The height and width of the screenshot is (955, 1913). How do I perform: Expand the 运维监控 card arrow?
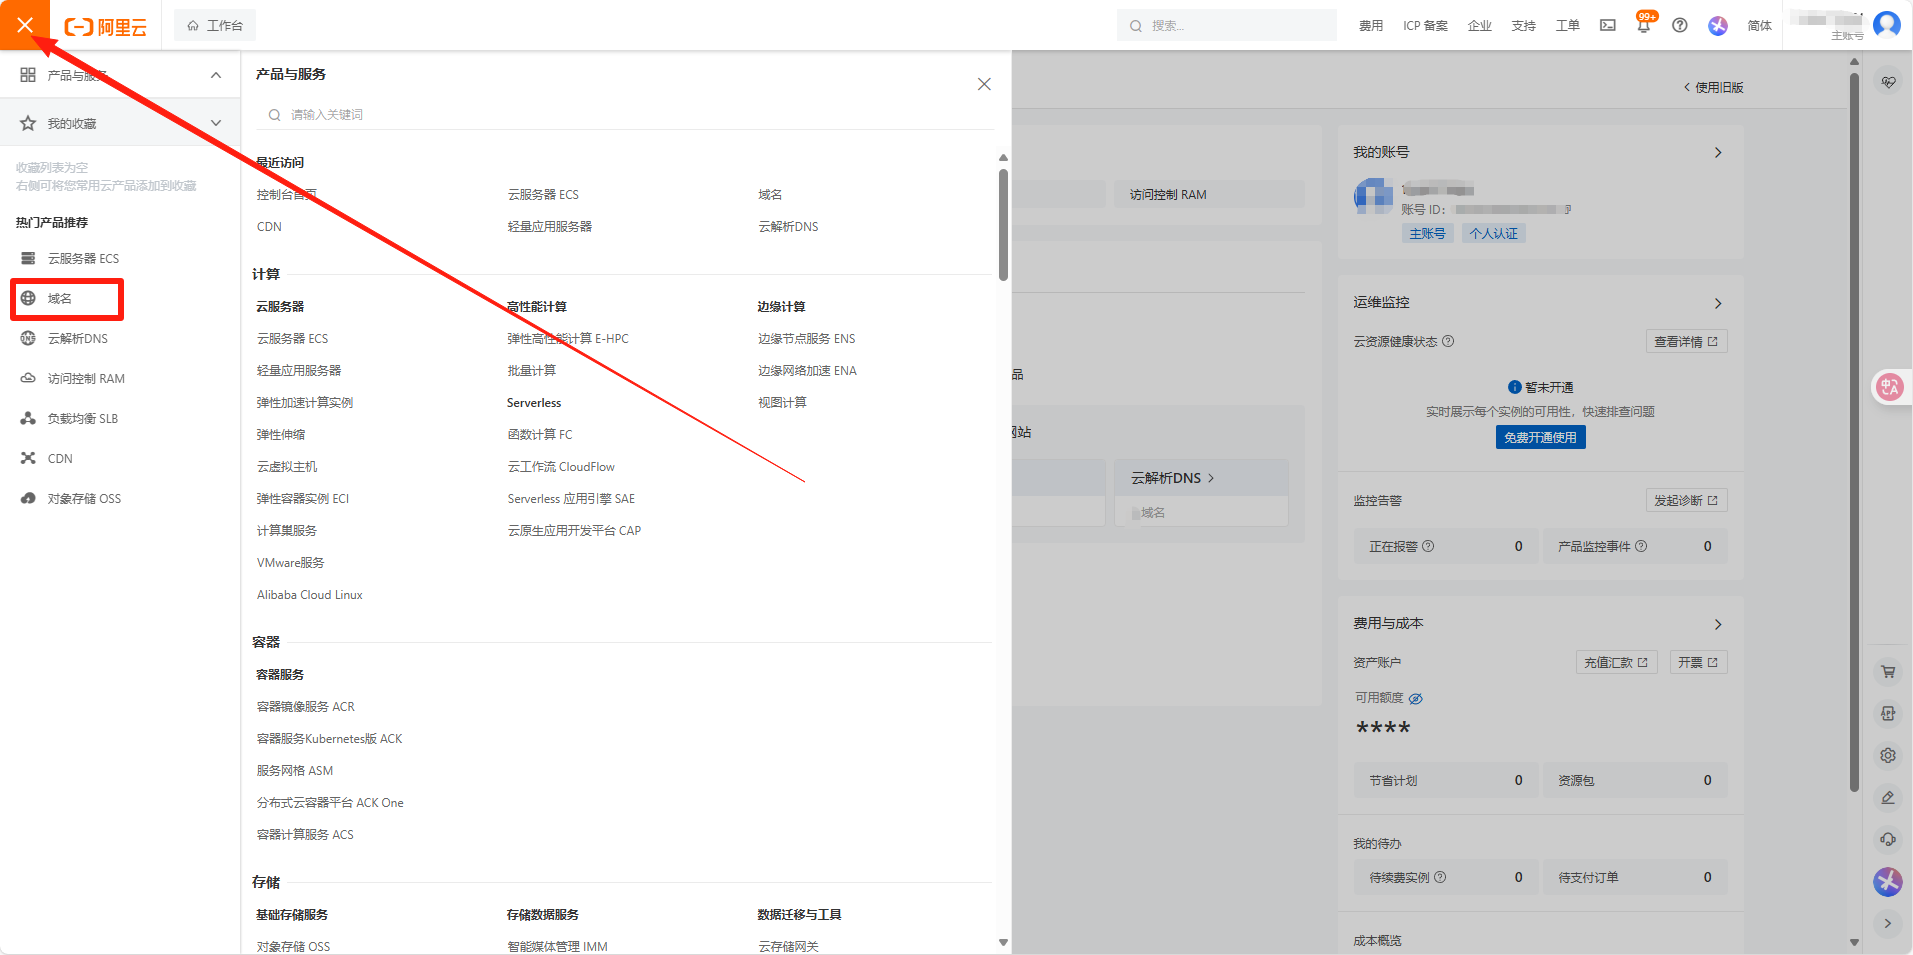[1718, 304]
